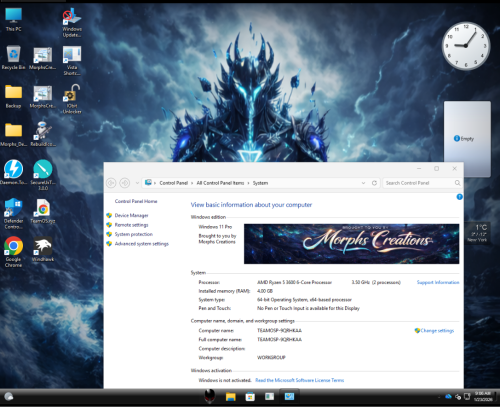Click the OneDrive cloud tray icon
This screenshot has width=500, height=407.
[448, 396]
